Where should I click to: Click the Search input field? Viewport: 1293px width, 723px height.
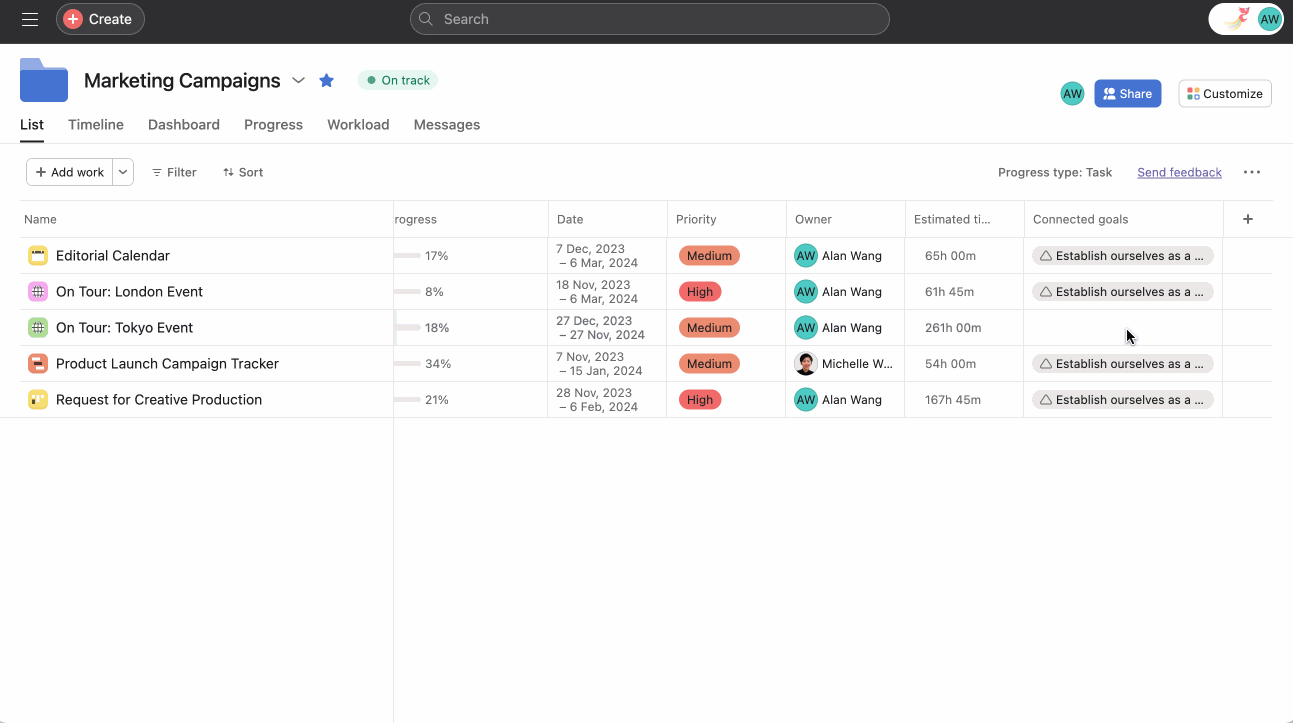pyautogui.click(x=650, y=19)
